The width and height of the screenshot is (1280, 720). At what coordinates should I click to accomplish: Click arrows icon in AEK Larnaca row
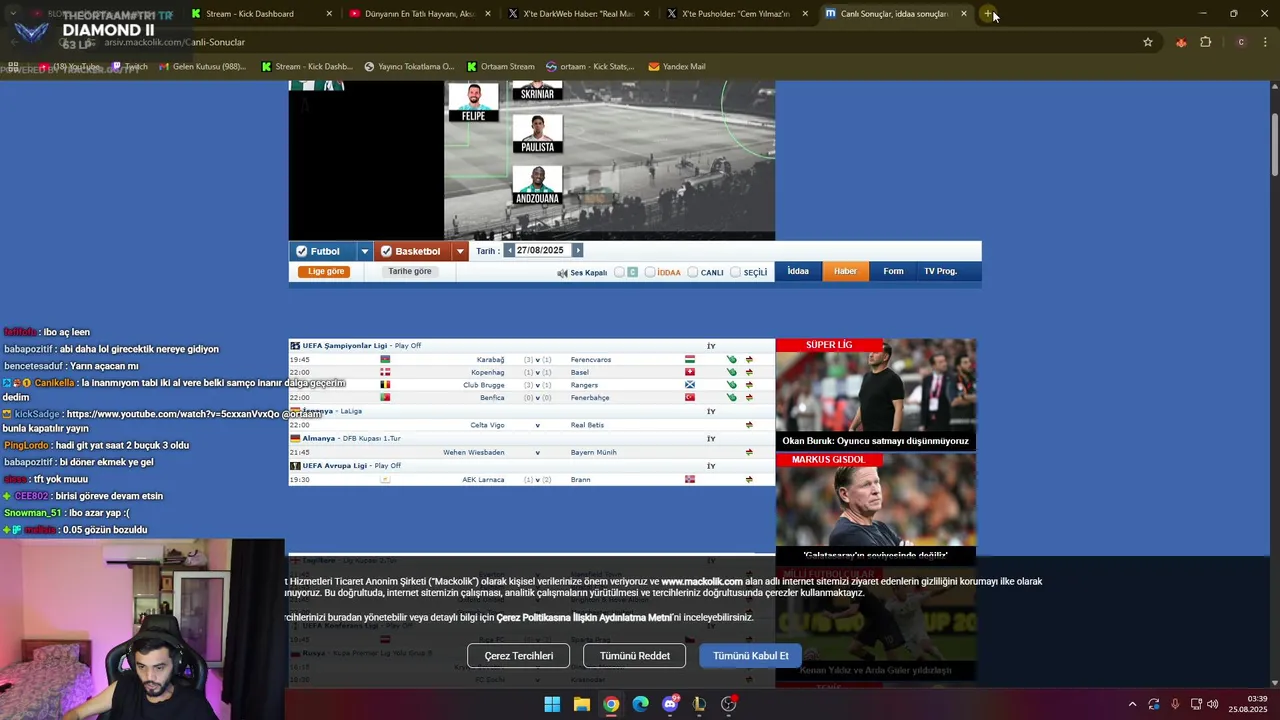tap(749, 480)
